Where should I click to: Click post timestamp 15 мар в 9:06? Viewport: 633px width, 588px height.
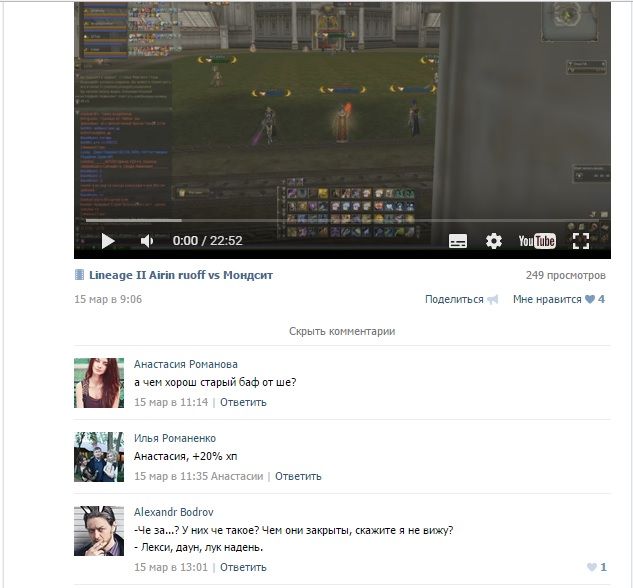point(108,299)
